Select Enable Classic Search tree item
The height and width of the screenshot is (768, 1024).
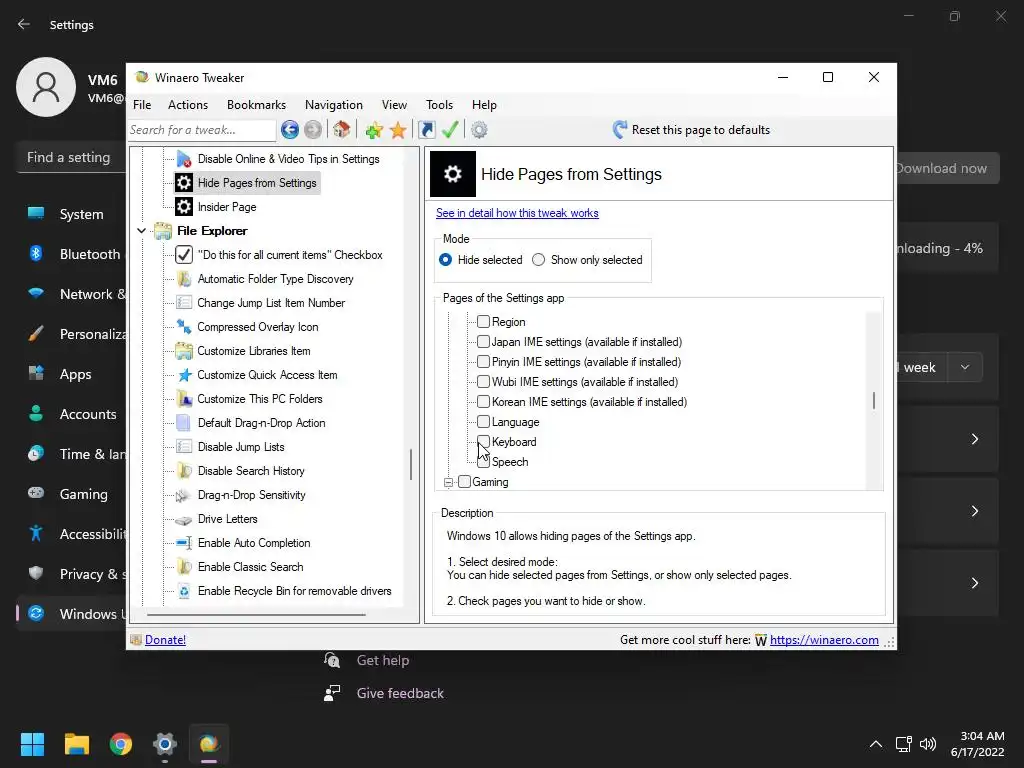251,567
